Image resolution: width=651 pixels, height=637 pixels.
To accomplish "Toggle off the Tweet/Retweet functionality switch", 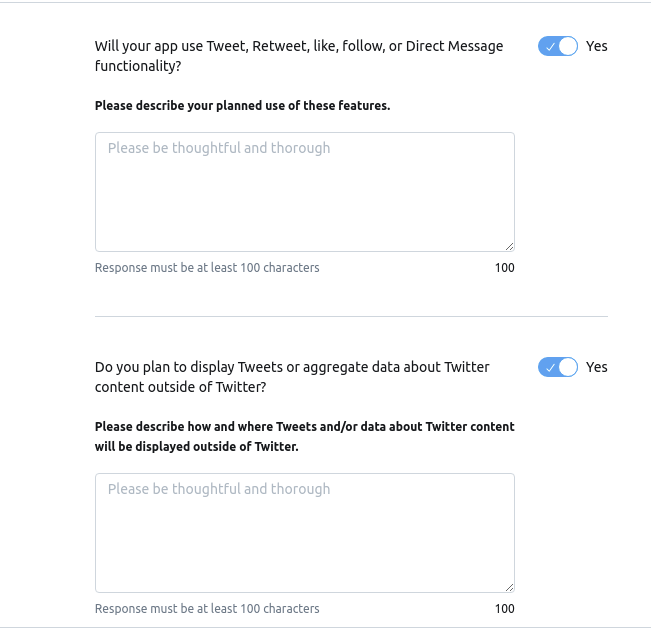I will 558,46.
